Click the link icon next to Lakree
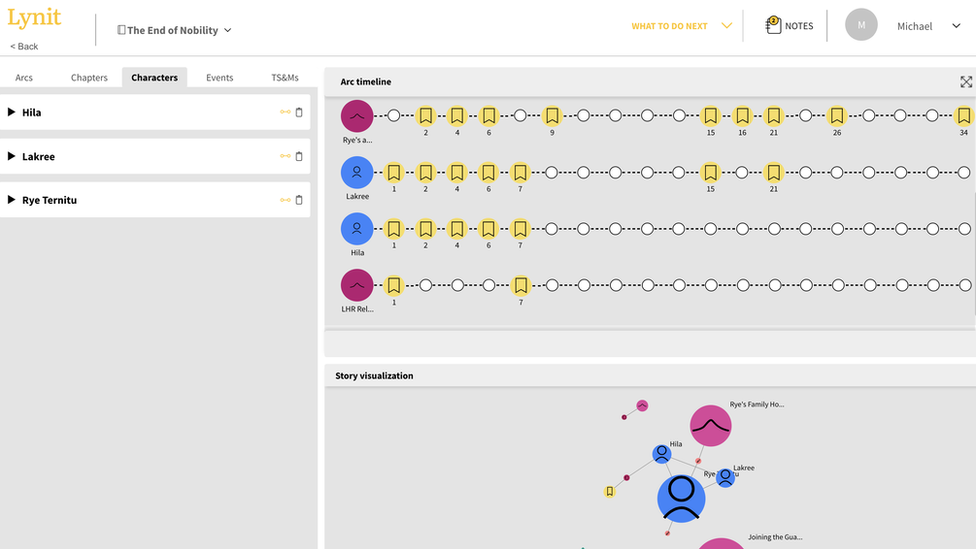Image resolution: width=976 pixels, height=549 pixels. [285, 157]
